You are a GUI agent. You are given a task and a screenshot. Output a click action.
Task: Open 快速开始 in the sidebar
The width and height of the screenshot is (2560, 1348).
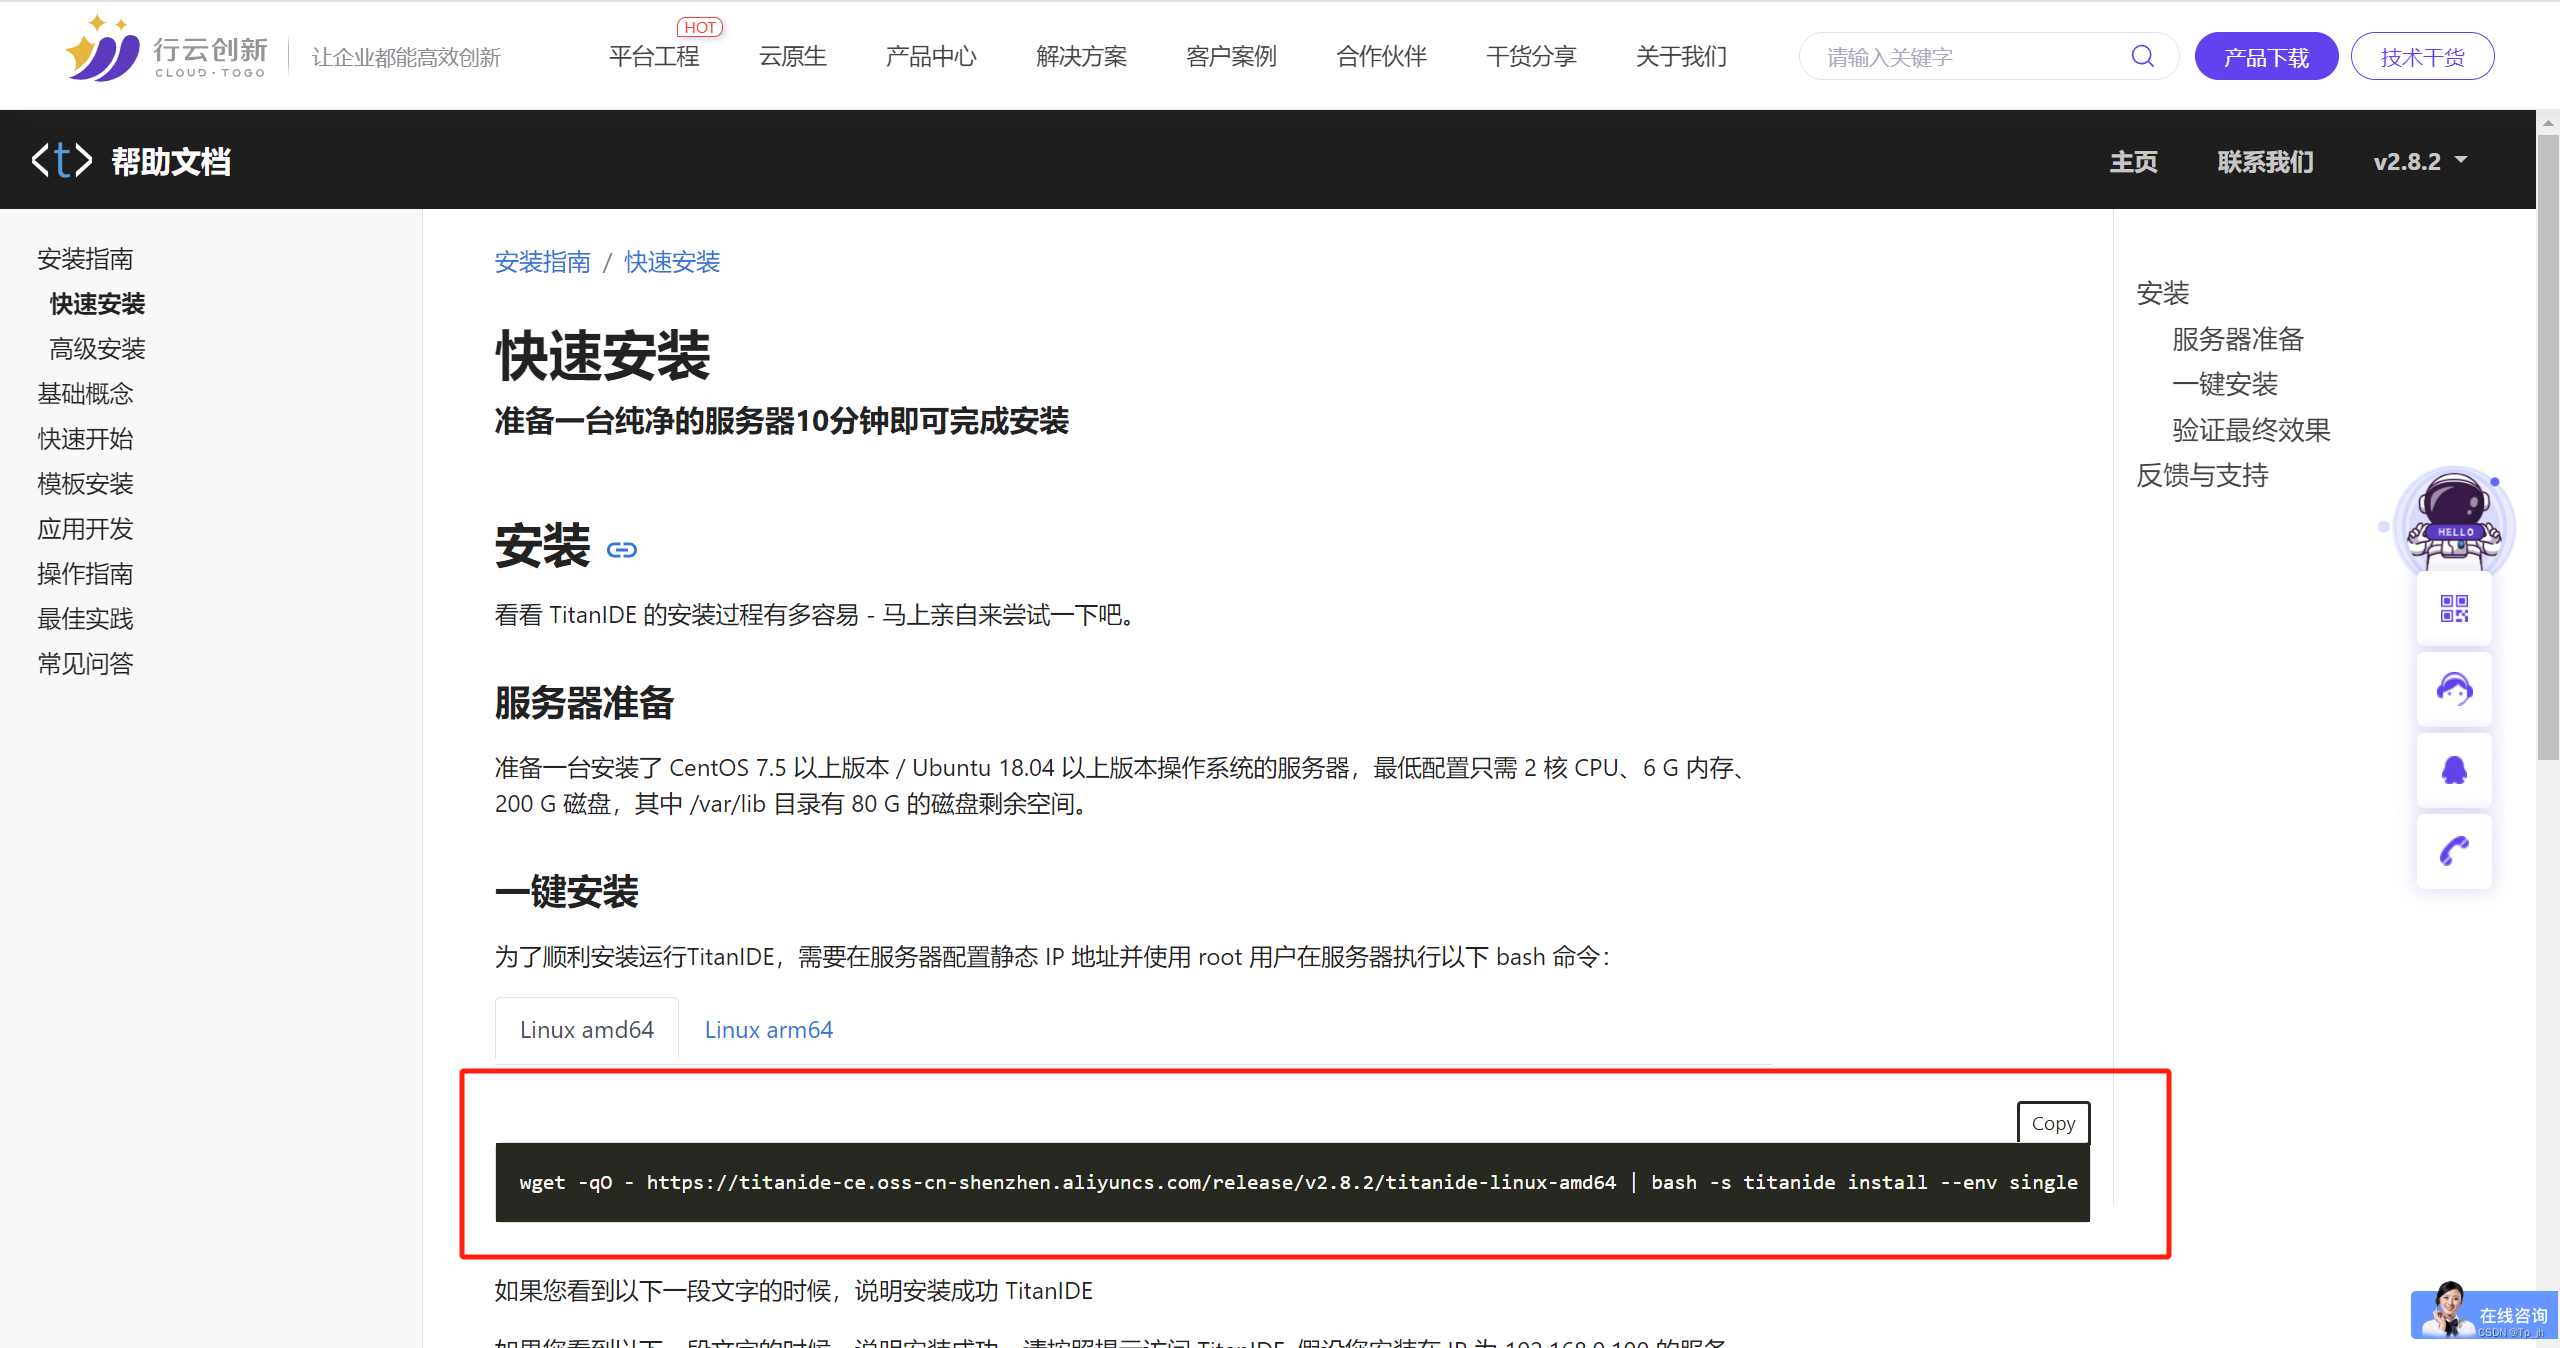tap(85, 439)
